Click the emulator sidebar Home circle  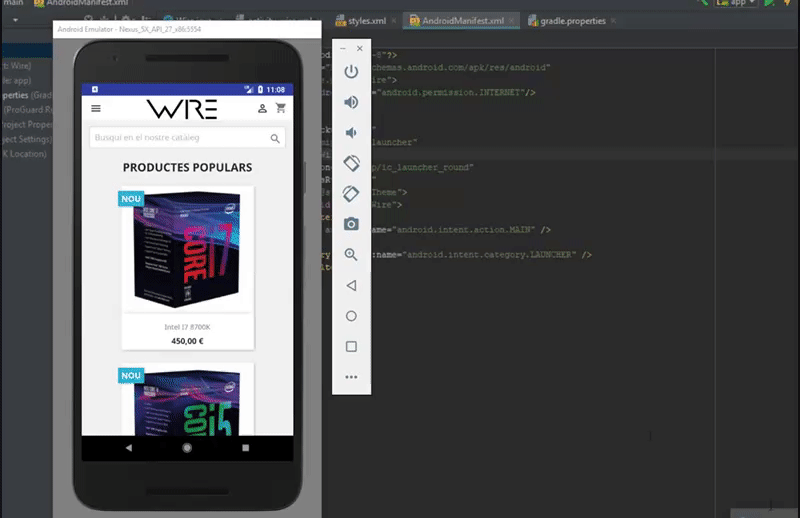click(x=351, y=316)
